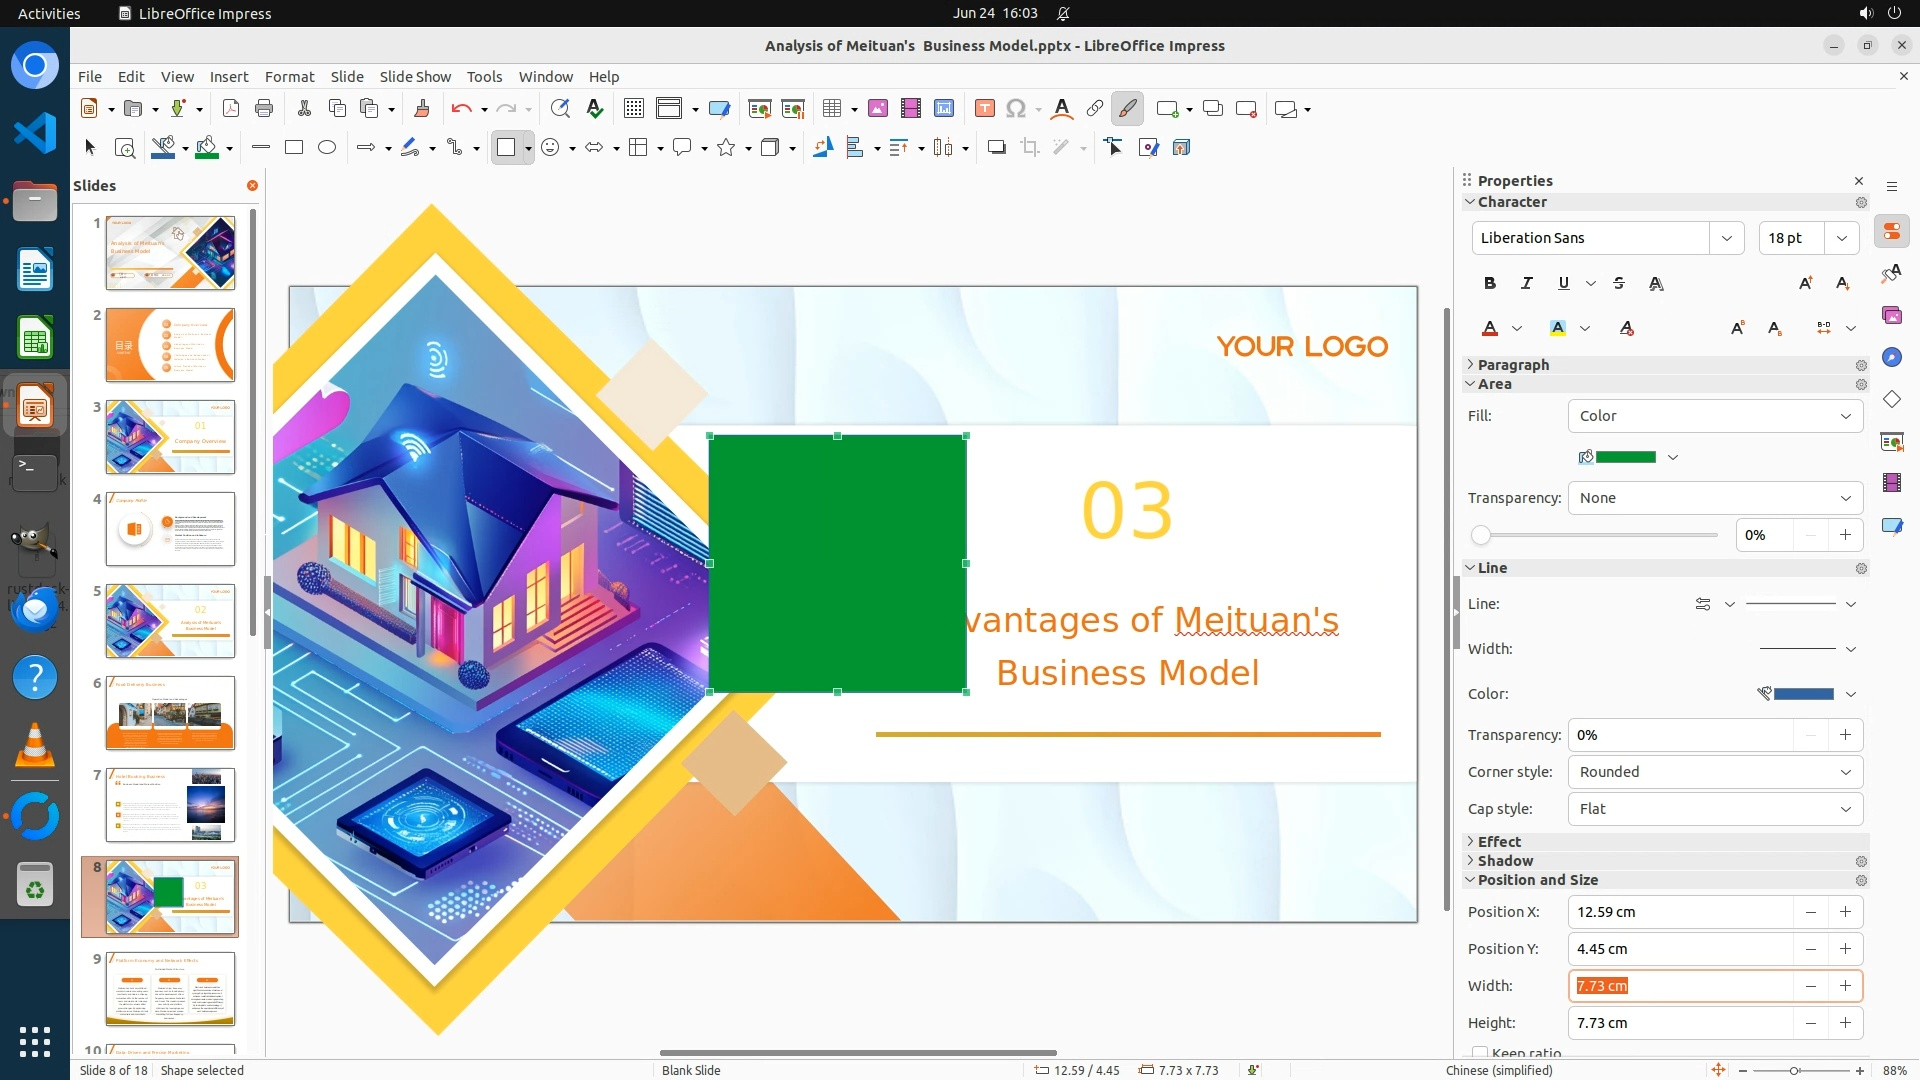Click the Insert Text Box icon
The width and height of the screenshot is (1920, 1080).
pyautogui.click(x=984, y=108)
